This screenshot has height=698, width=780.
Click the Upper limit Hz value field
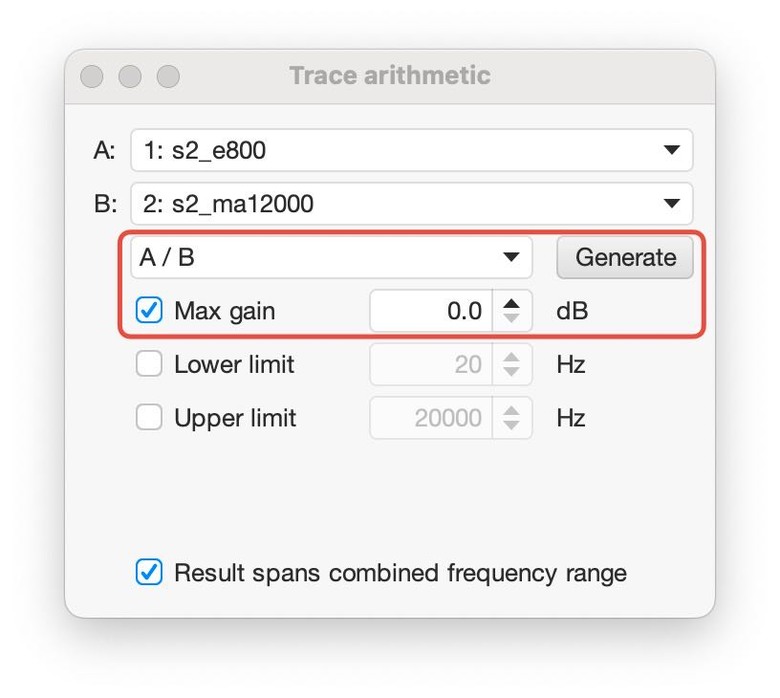(431, 417)
